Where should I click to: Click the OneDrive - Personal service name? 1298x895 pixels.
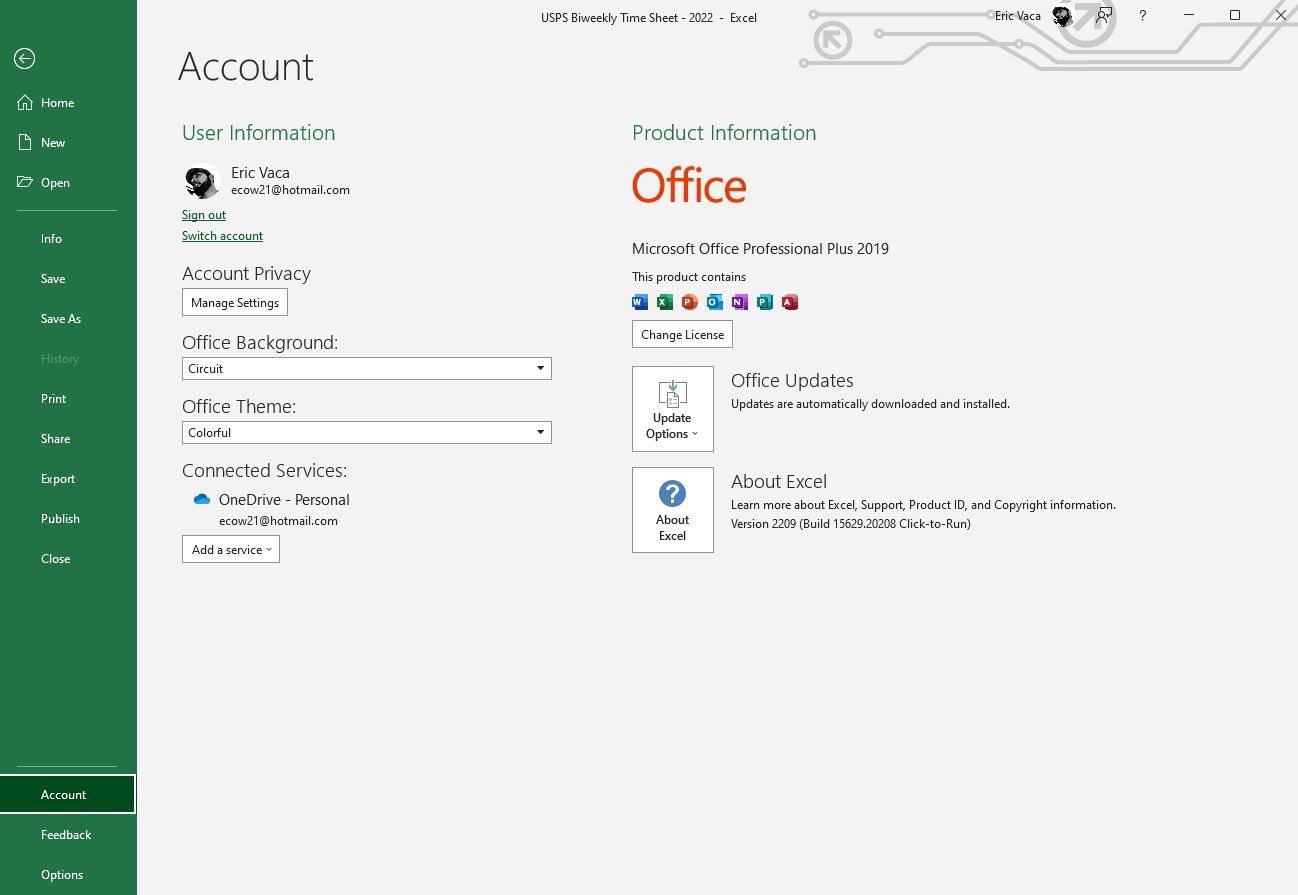(284, 500)
